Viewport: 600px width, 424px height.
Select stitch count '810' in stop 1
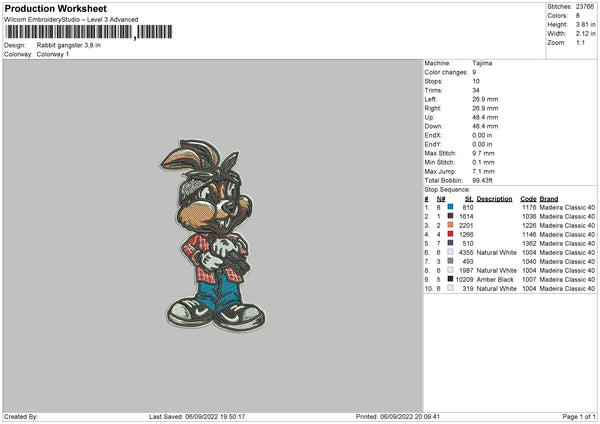(x=468, y=207)
